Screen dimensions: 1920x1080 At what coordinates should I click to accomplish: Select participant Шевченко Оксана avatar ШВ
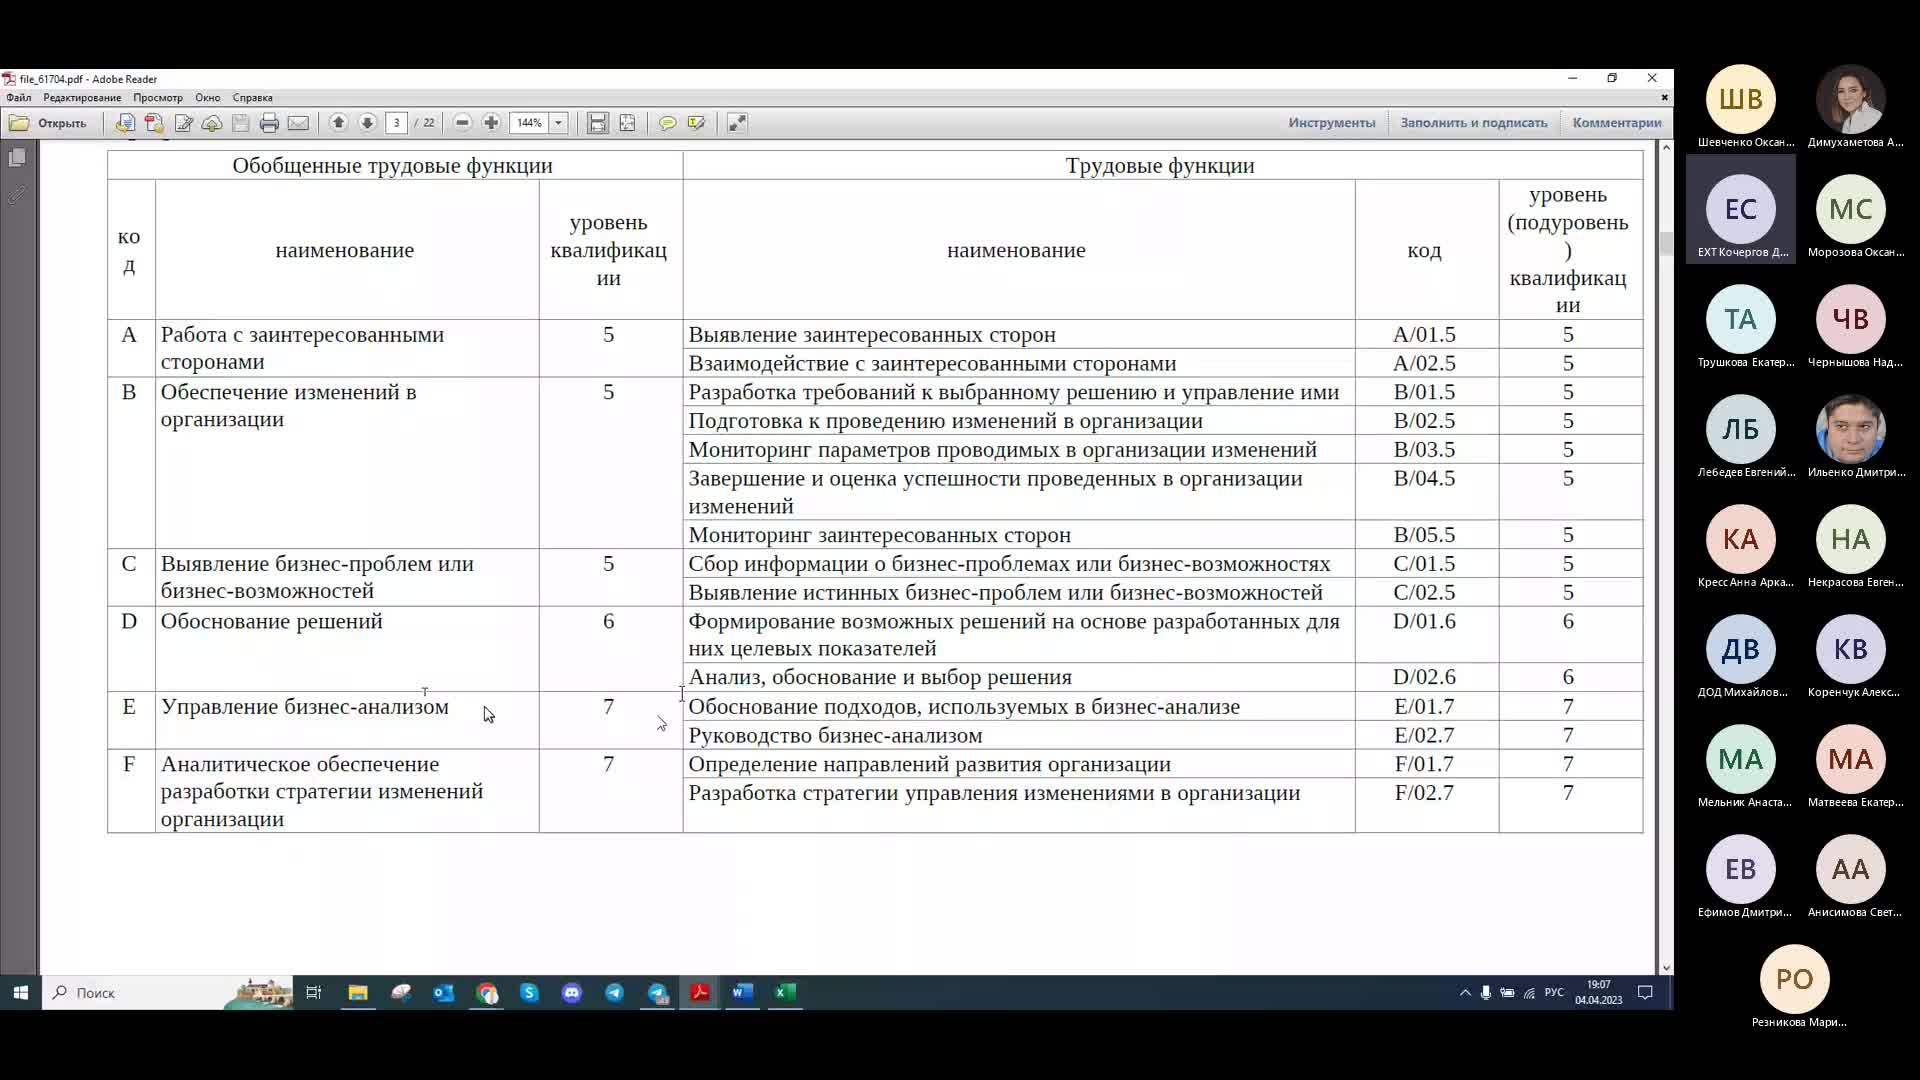(x=1740, y=99)
